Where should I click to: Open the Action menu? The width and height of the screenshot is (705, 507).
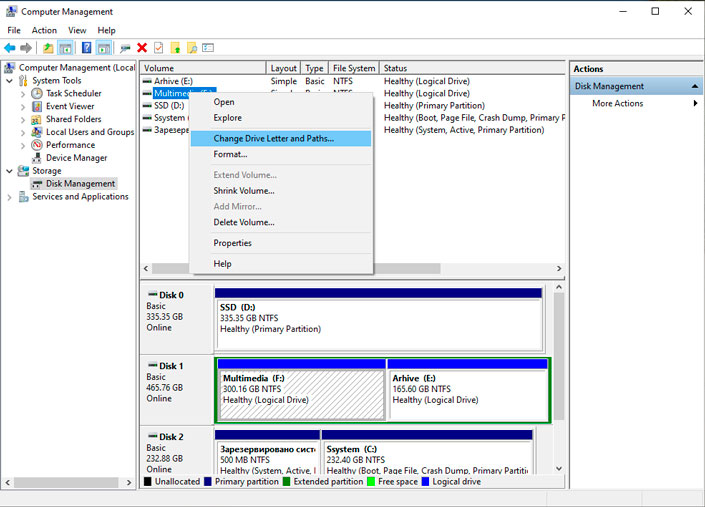pos(44,30)
